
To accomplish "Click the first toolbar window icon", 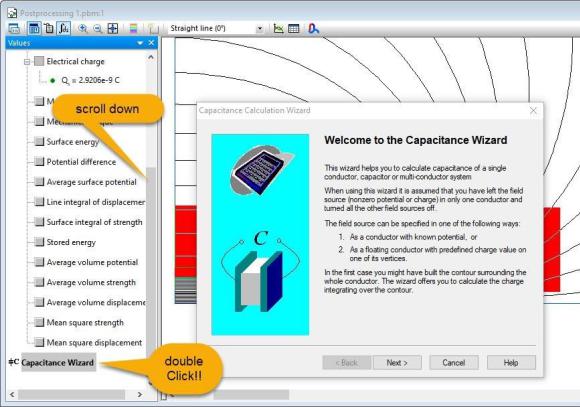I will pyautogui.click(x=14, y=28).
